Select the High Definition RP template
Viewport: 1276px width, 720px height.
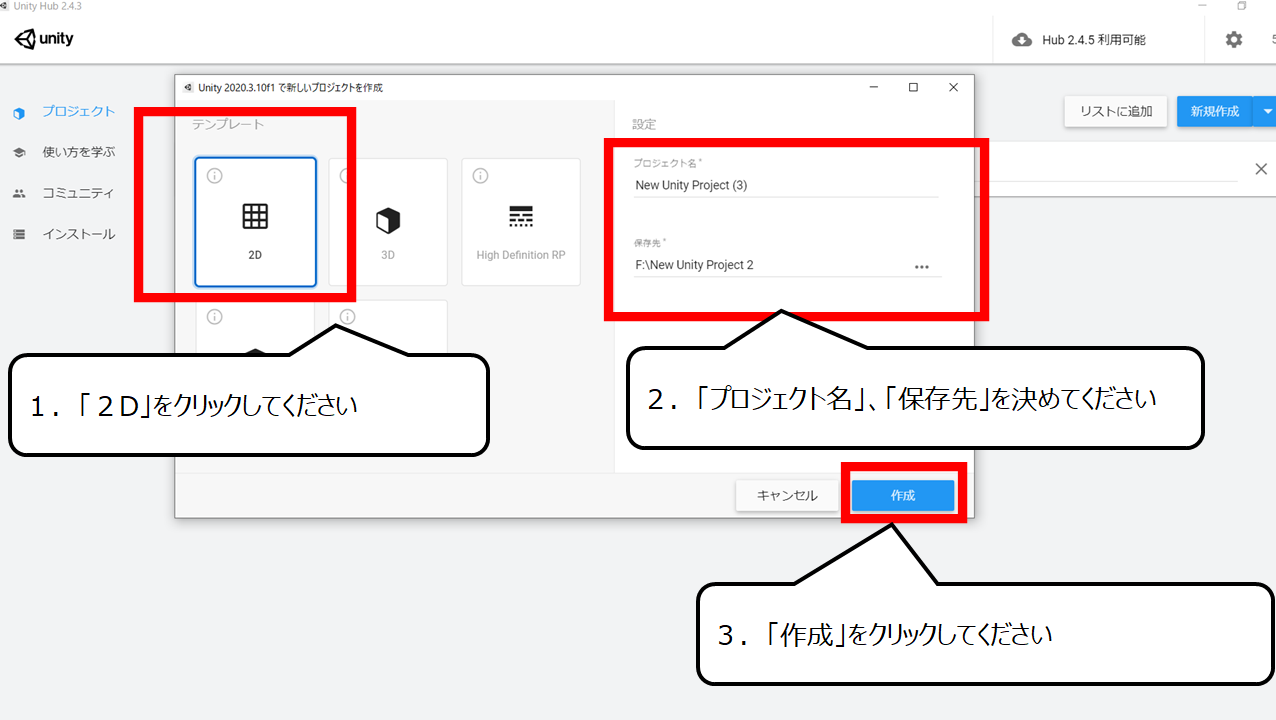(521, 222)
